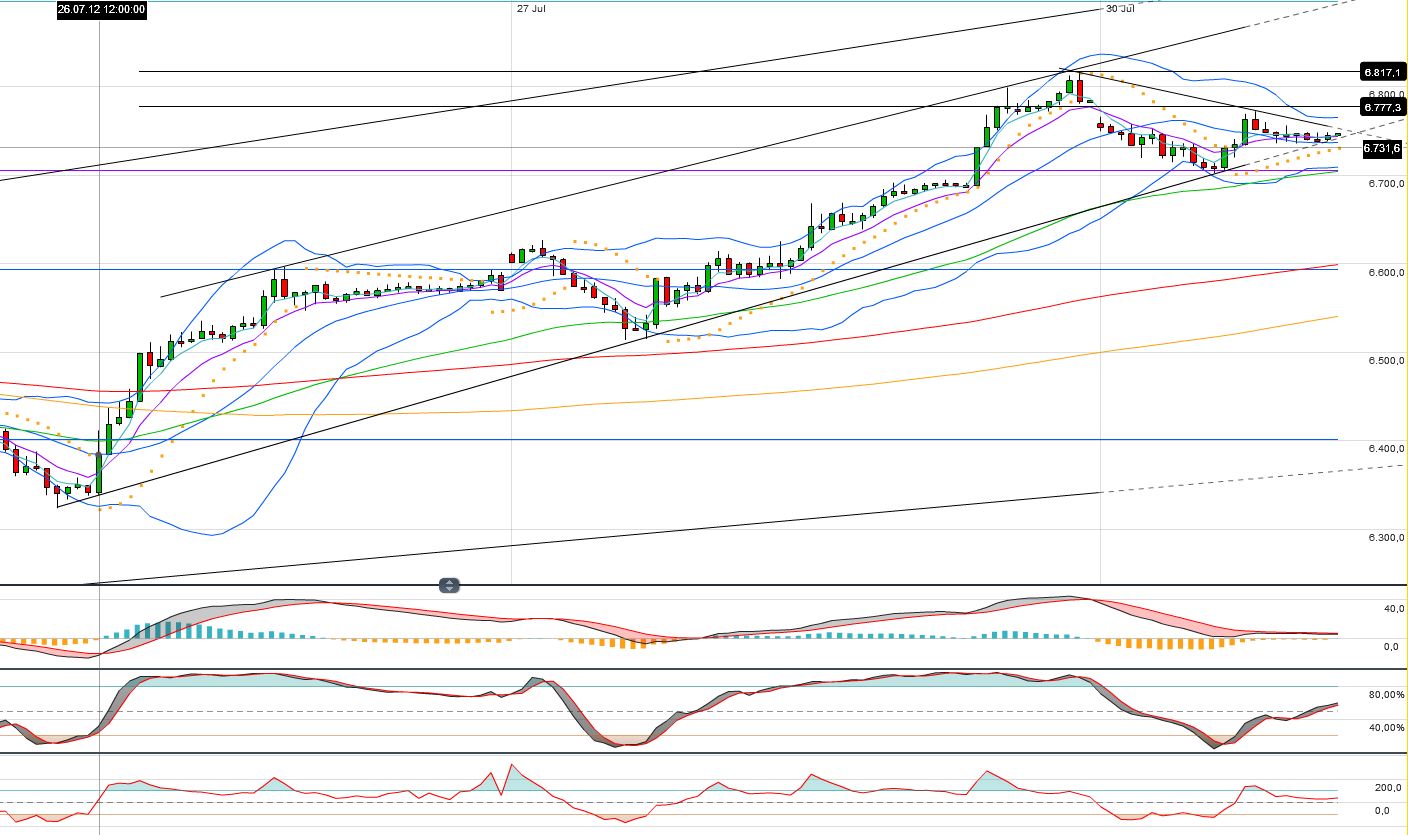The height and width of the screenshot is (835, 1408).
Task: Click the 40,0 value on the MACD scale
Action: pos(1393,608)
